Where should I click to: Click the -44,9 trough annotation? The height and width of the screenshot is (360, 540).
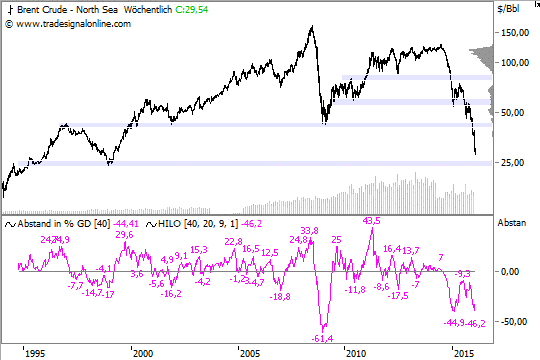point(454,323)
